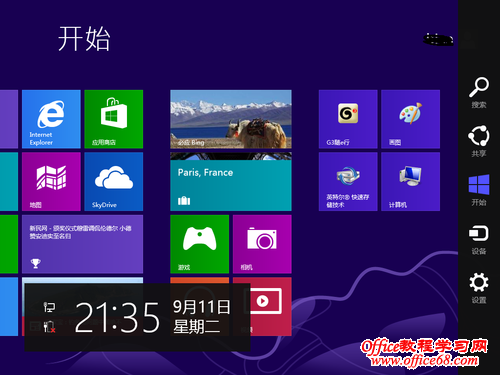Image resolution: width=500 pixels, height=375 pixels.
Task: Click the Share charm
Action: point(479,141)
